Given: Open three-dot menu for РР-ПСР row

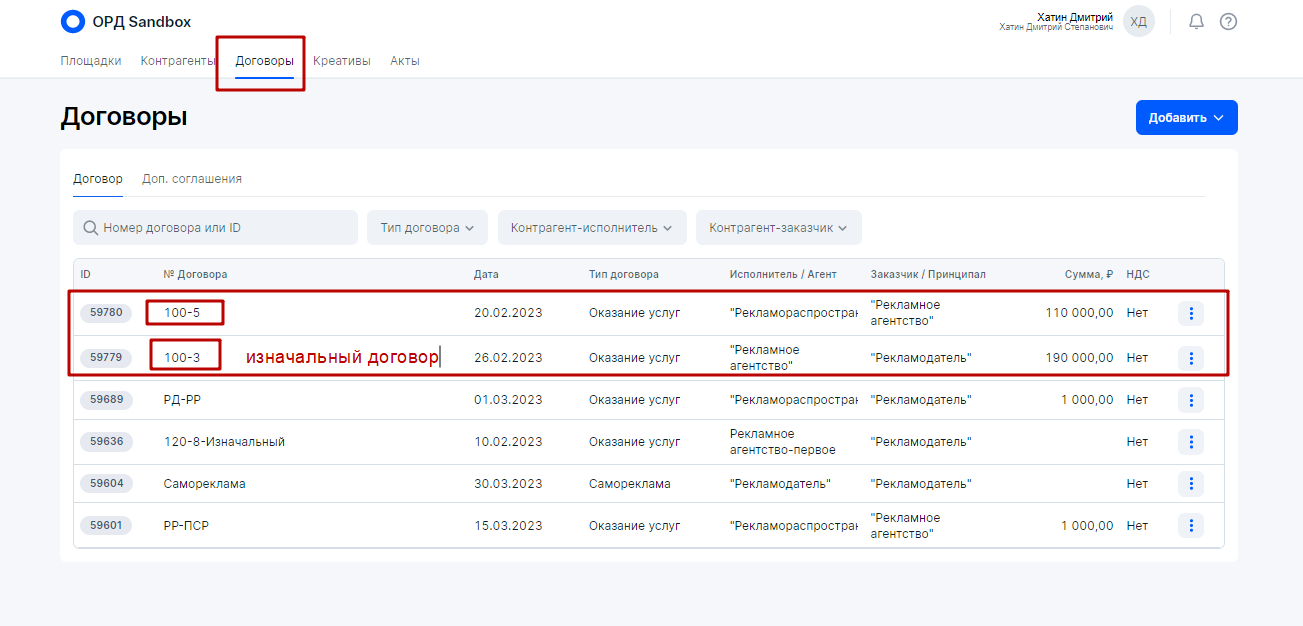Looking at the screenshot, I should tap(1190, 525).
